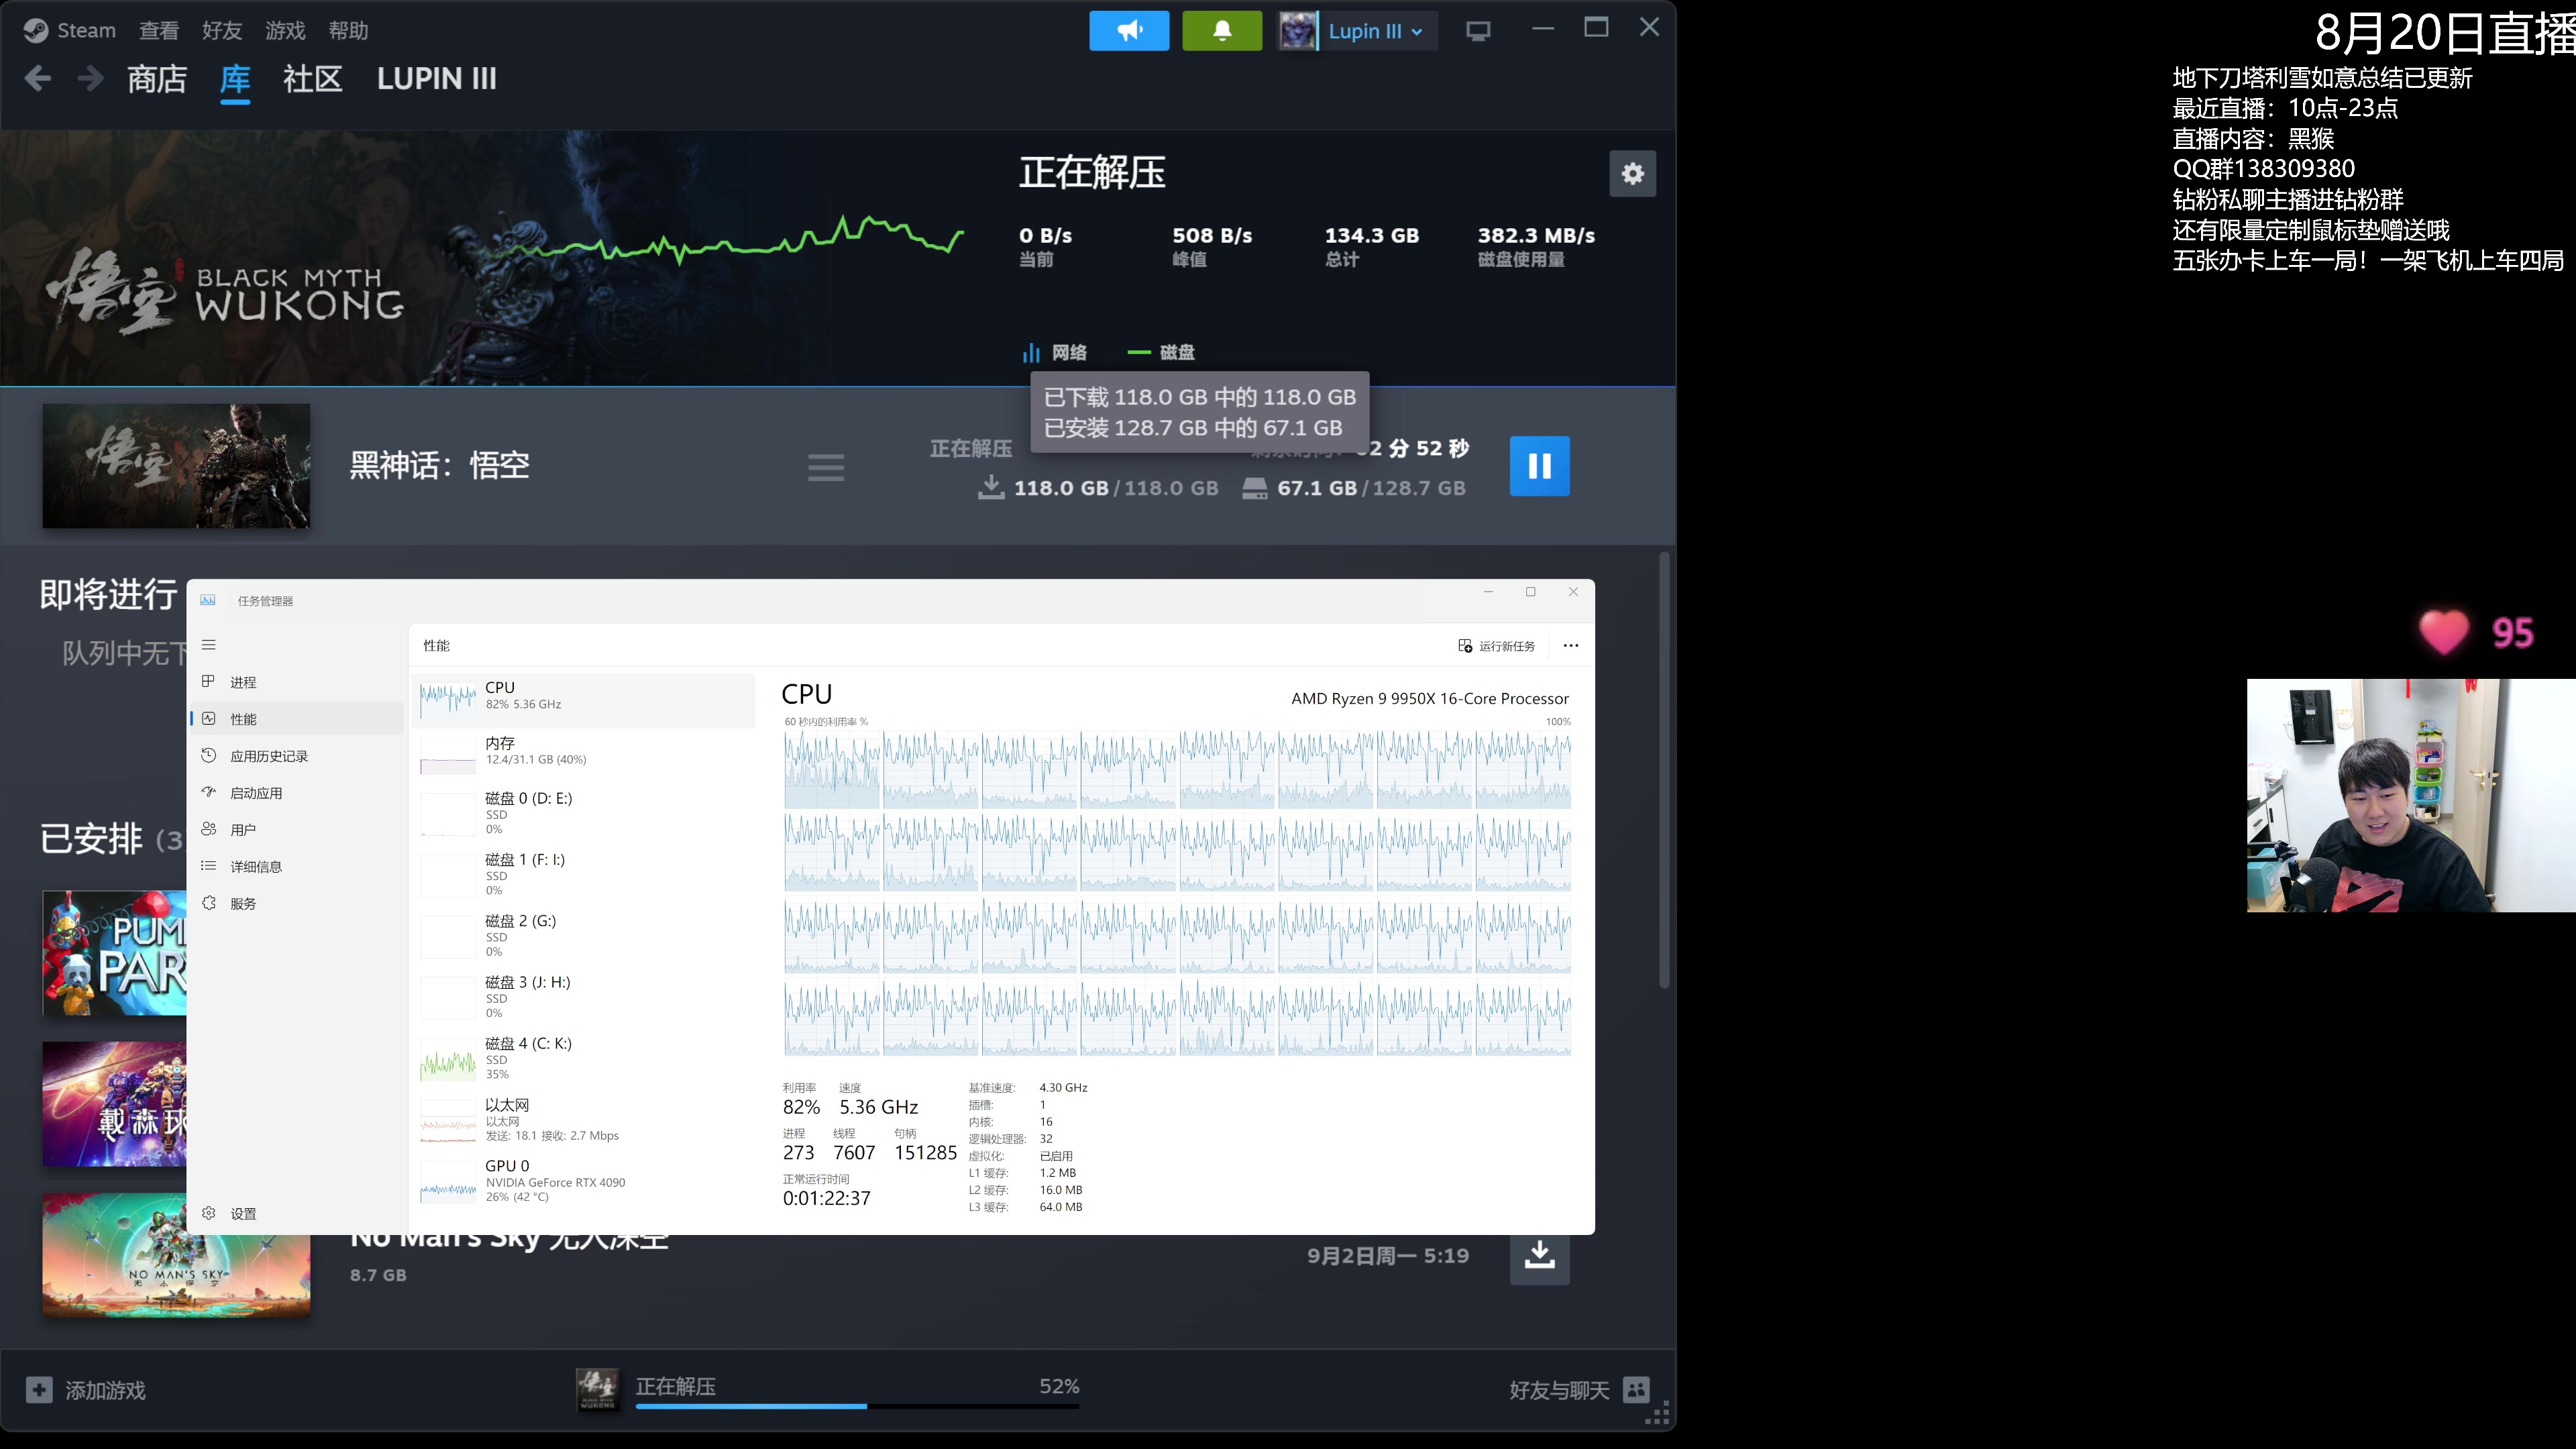Click 运行新任务 run new task
Screen dimensions: 2576x1449
tap(1496, 646)
